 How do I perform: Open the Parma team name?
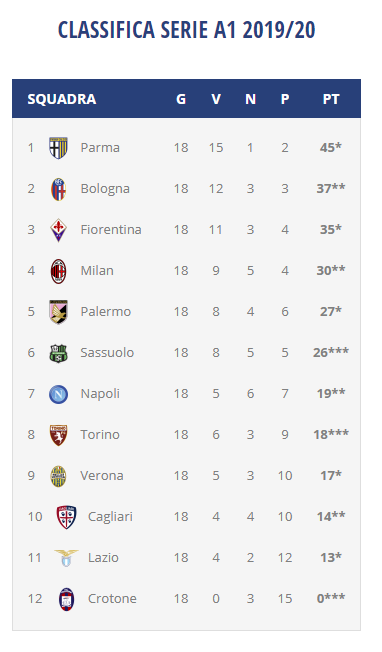tap(100, 148)
